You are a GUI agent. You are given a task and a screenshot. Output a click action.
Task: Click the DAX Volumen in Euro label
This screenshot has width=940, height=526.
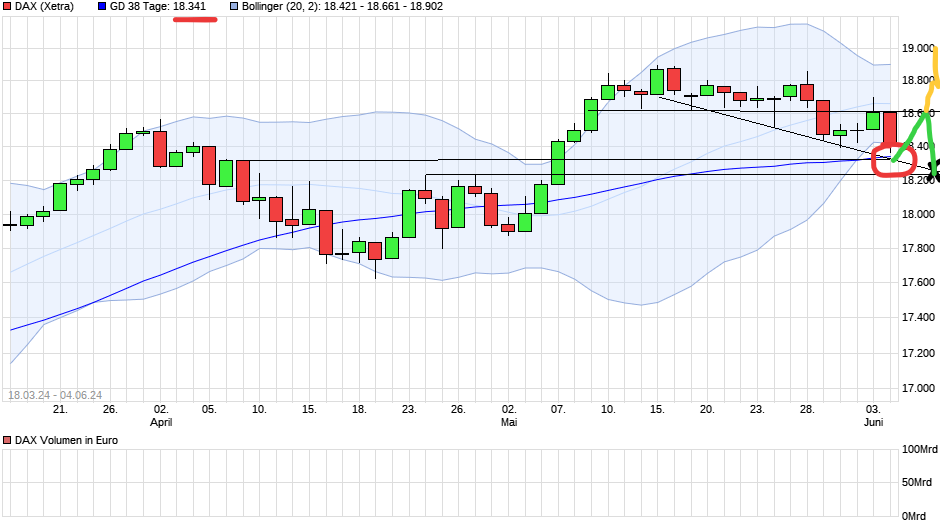pyautogui.click(x=66, y=440)
